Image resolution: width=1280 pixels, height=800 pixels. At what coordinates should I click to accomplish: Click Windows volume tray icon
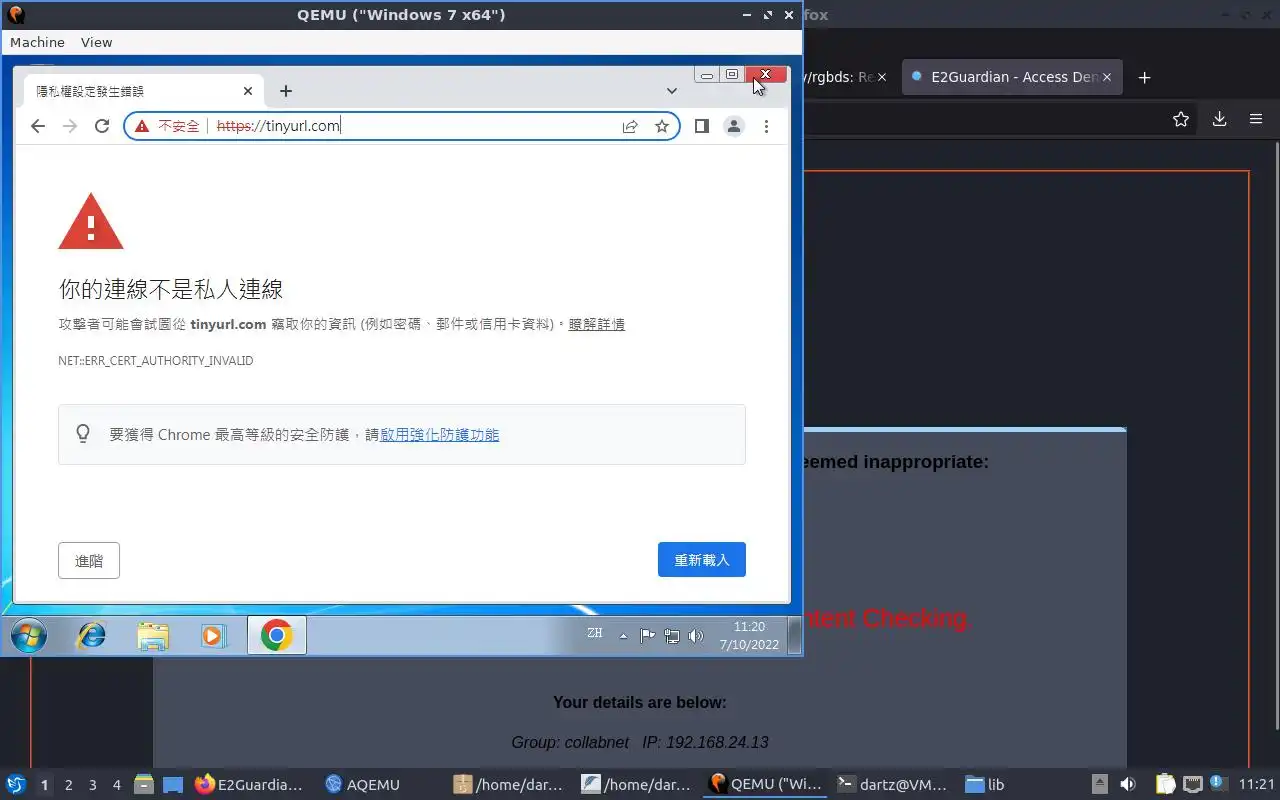(x=697, y=636)
